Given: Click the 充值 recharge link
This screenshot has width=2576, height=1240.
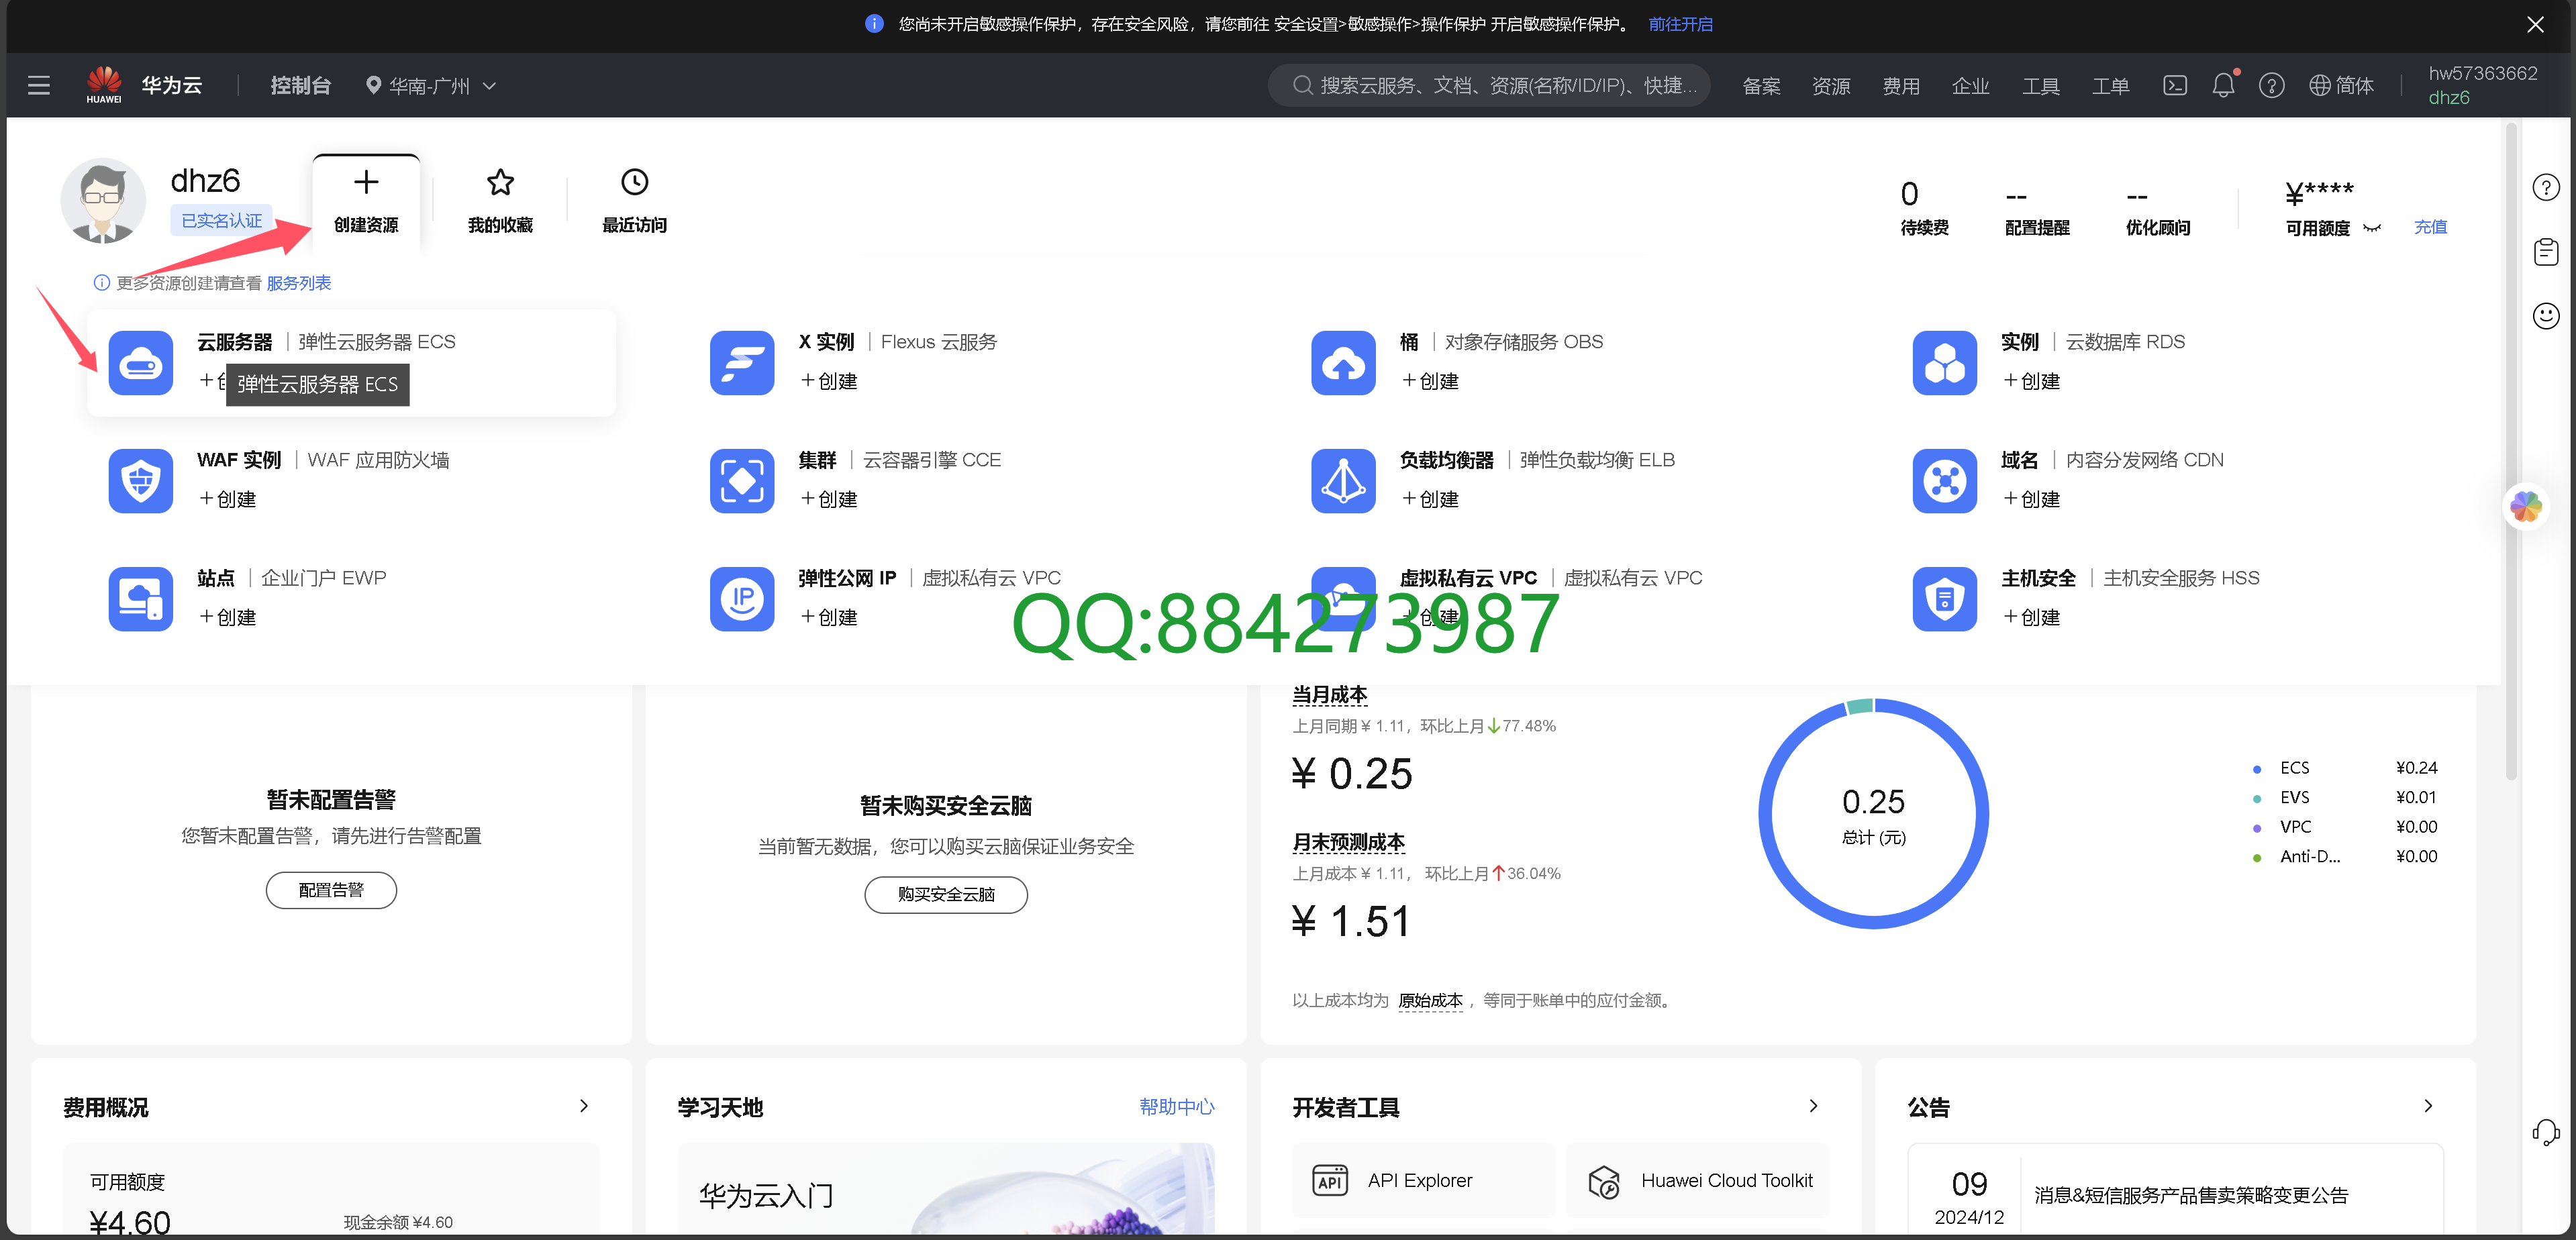Looking at the screenshot, I should coord(2430,227).
